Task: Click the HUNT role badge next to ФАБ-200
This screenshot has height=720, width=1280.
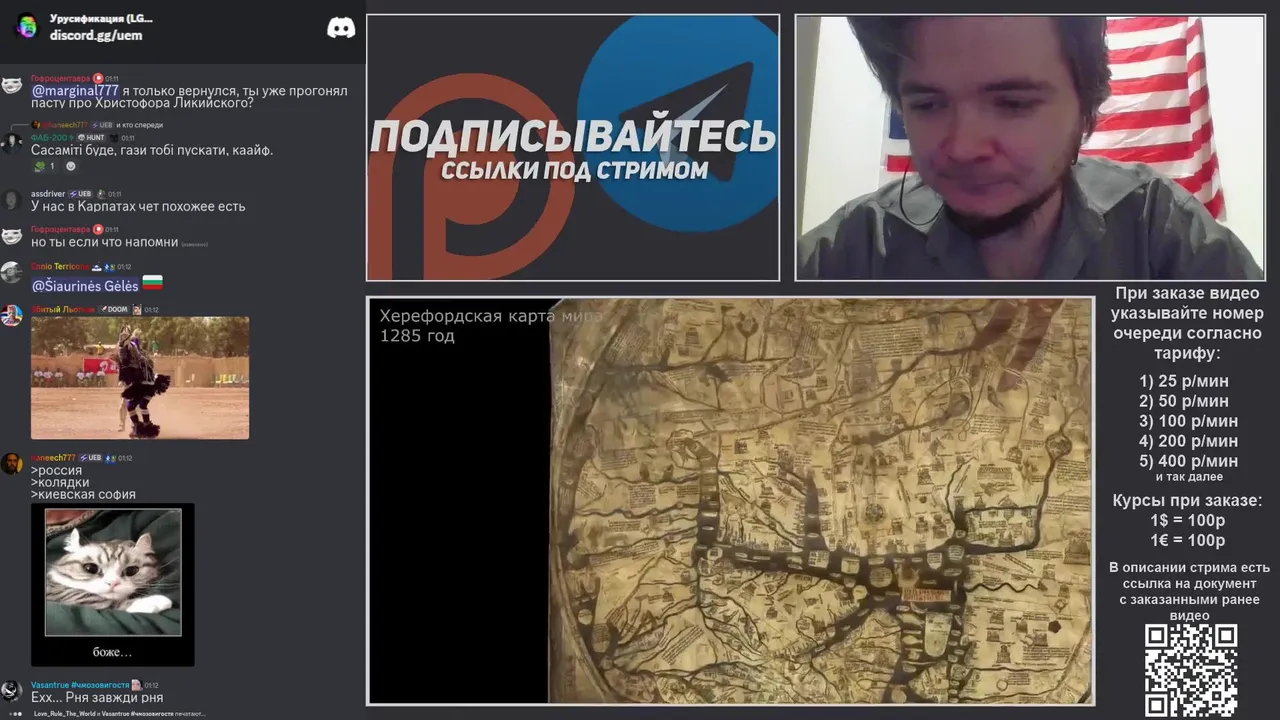Action: pyautogui.click(x=92, y=137)
